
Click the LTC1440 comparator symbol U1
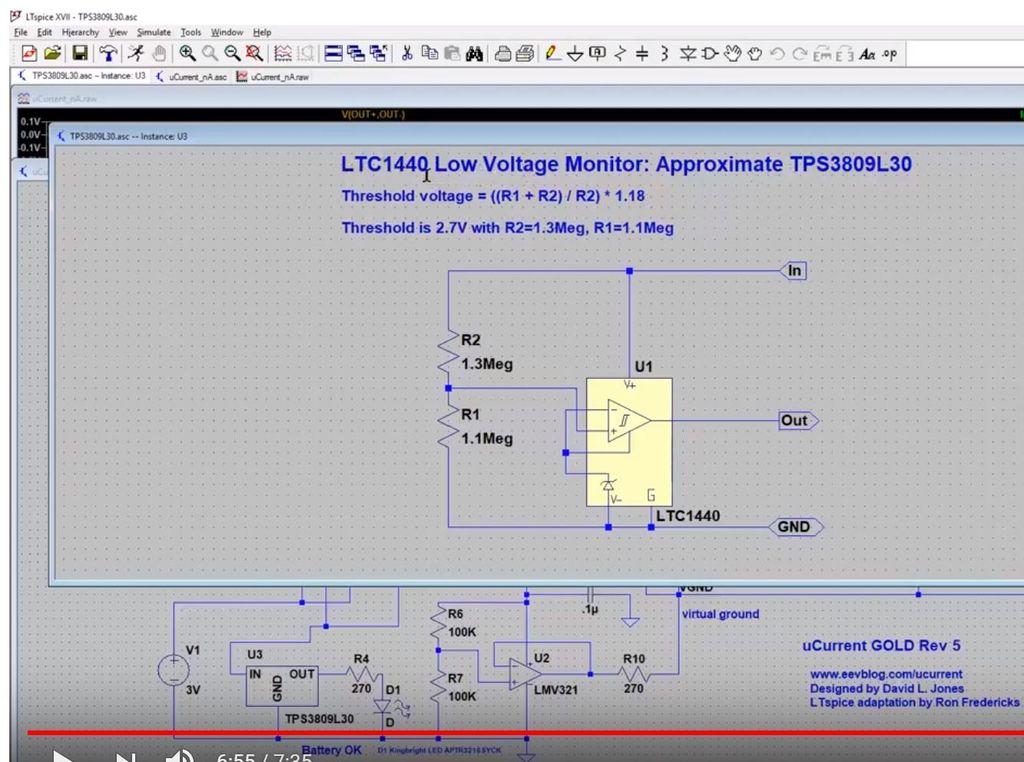629,442
